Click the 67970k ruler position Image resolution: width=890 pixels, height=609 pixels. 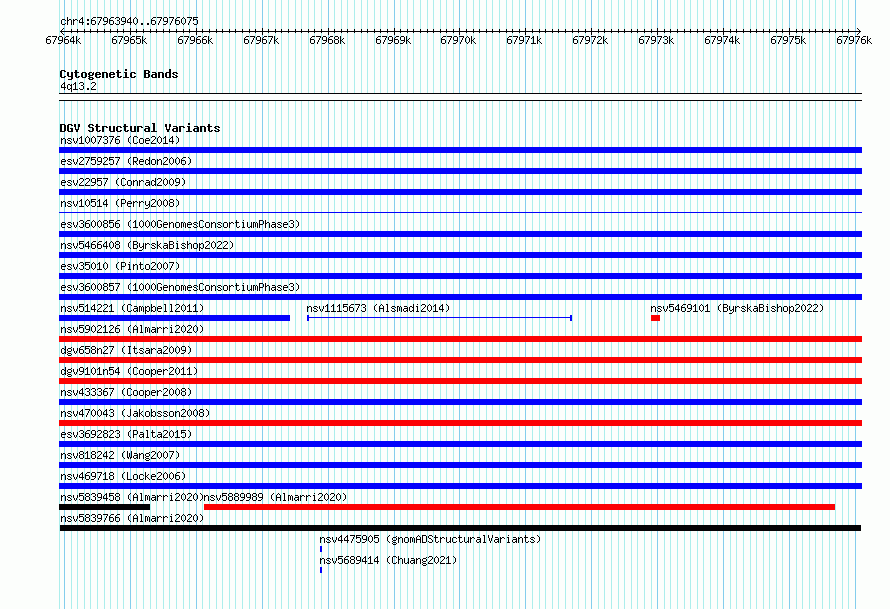click(458, 40)
